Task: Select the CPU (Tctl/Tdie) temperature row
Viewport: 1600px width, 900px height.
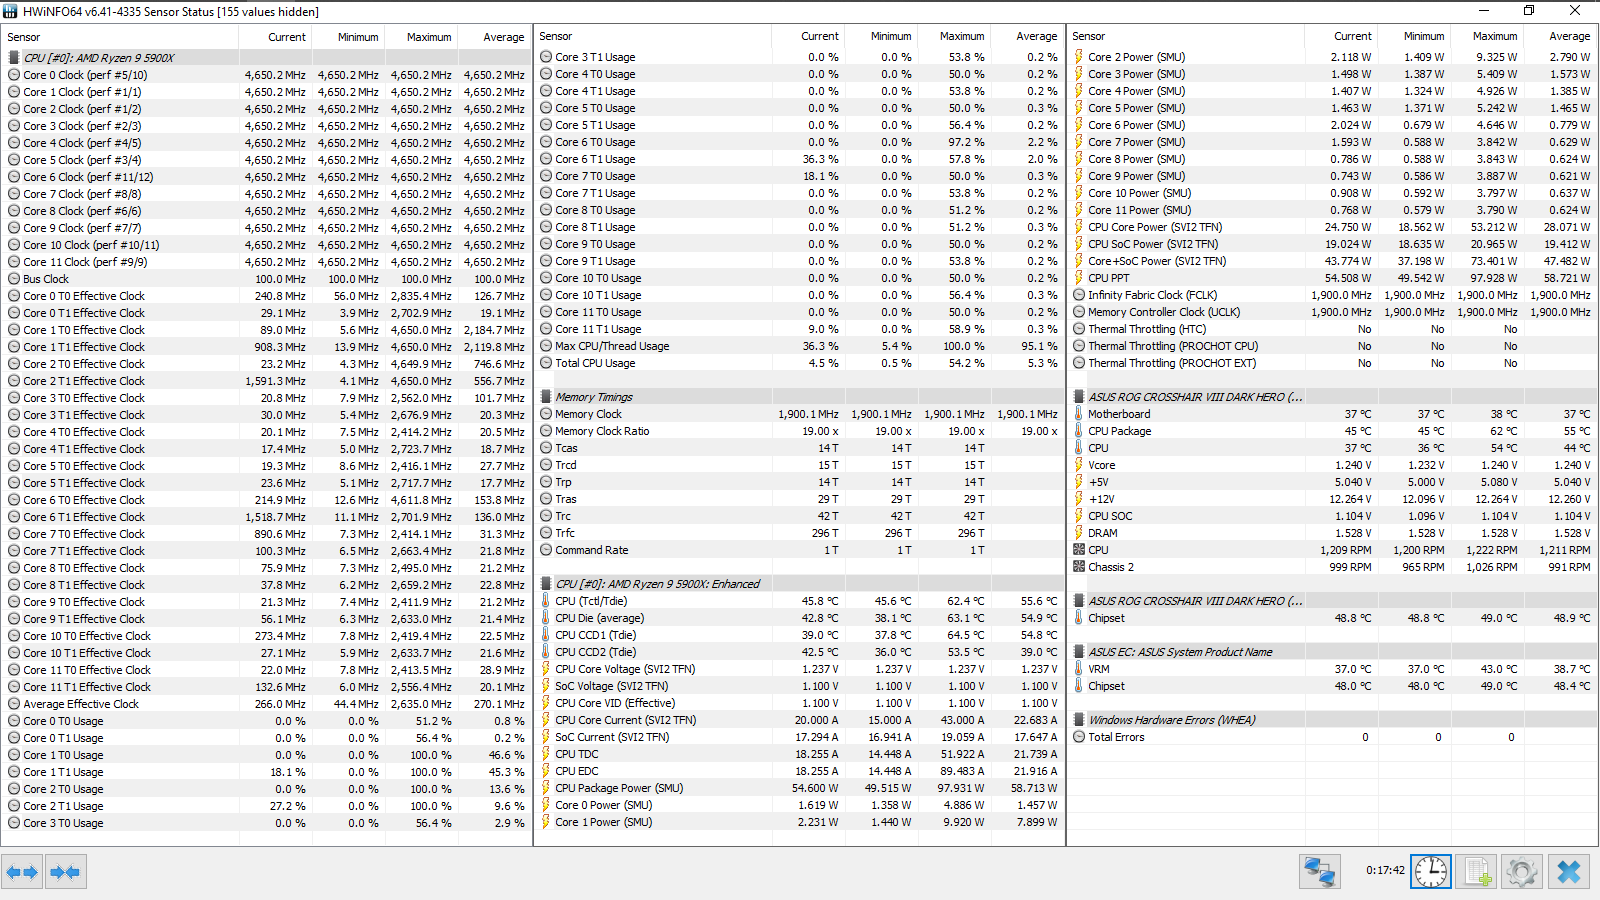Action: click(798, 601)
